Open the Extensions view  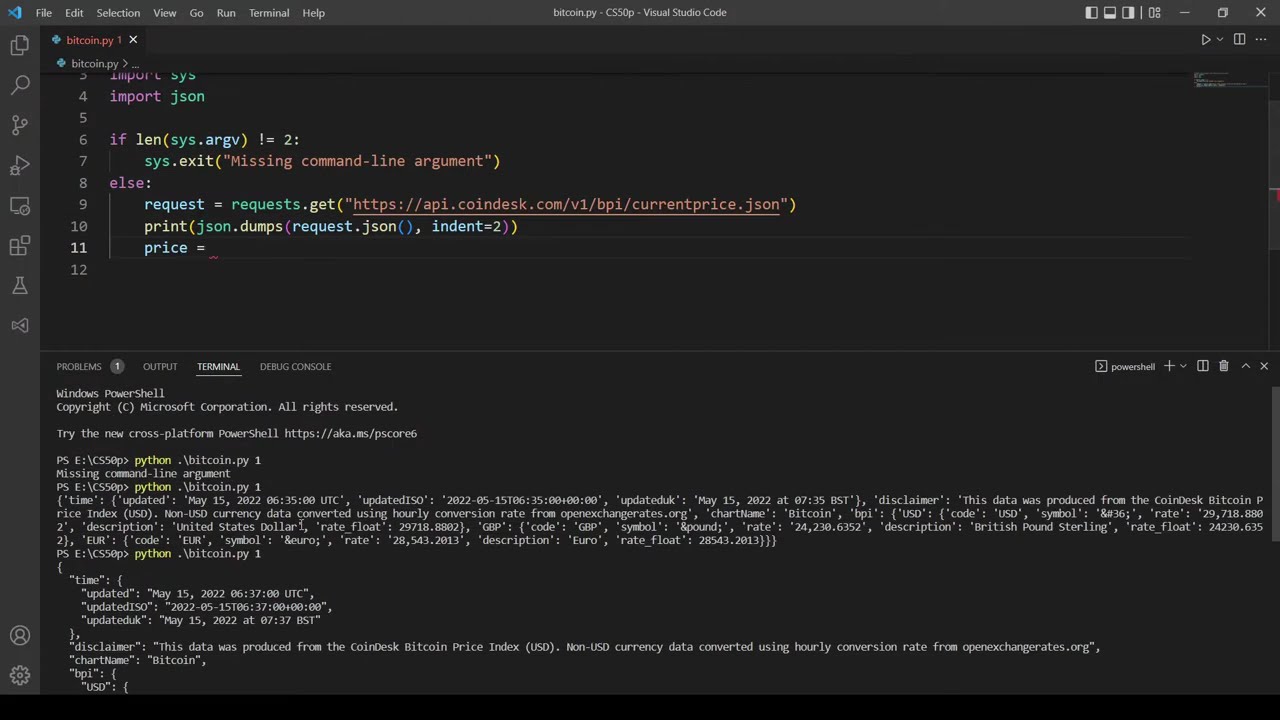[x=20, y=245]
